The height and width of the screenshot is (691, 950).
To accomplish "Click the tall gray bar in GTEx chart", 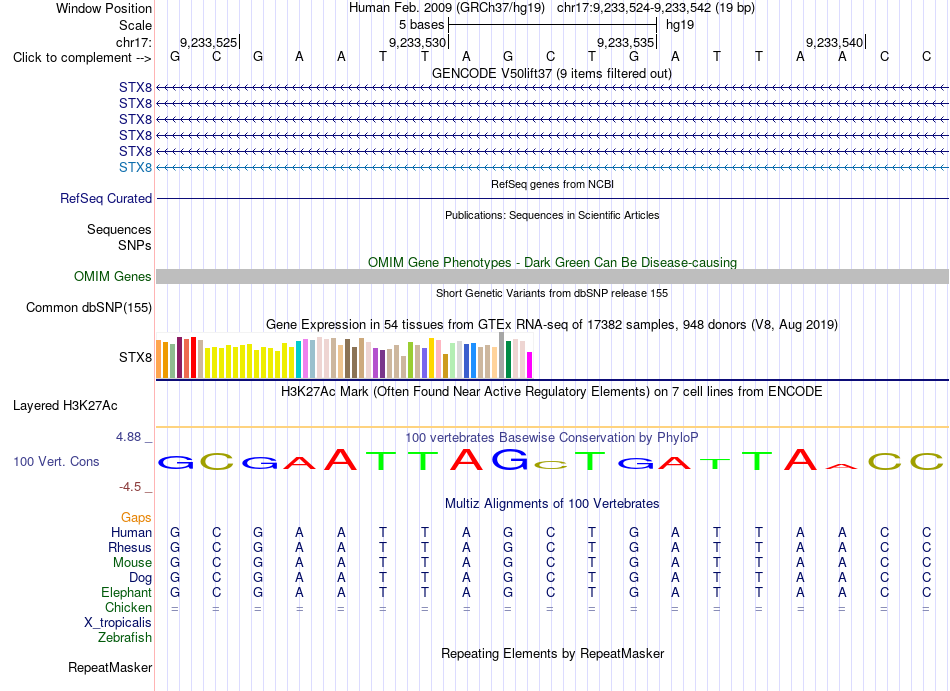I will (501, 355).
